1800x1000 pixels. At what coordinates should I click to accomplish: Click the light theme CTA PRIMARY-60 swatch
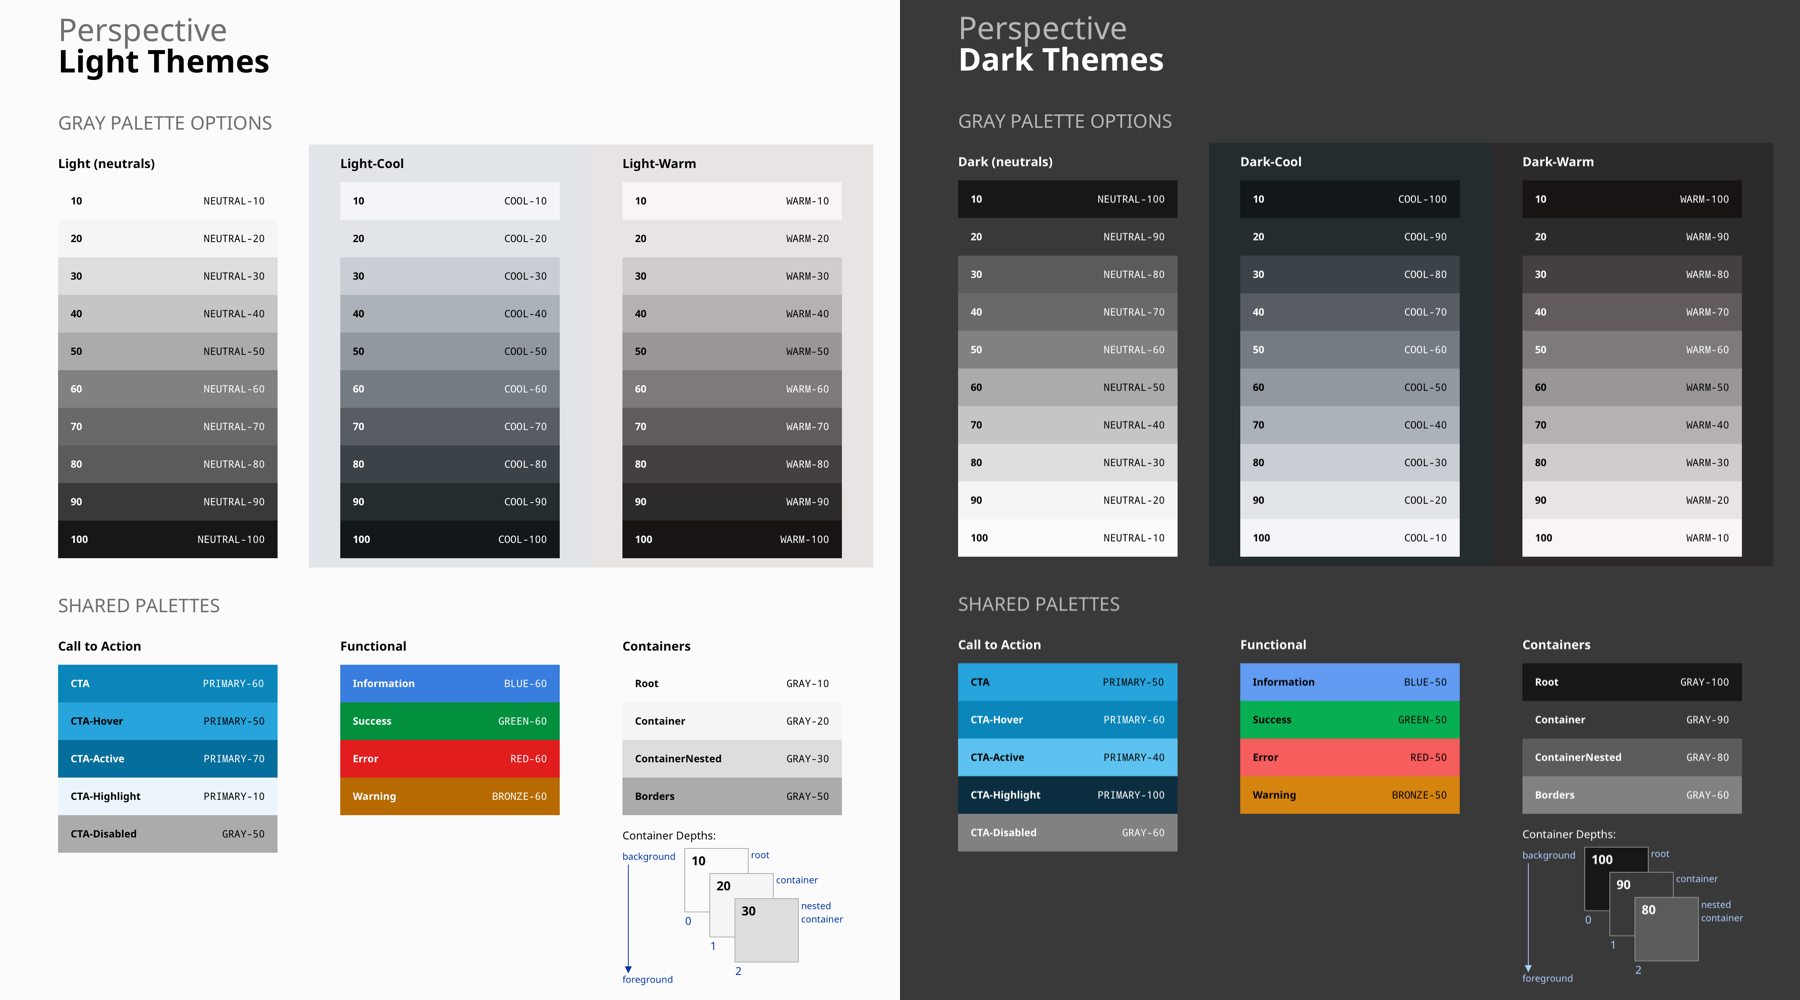167,684
